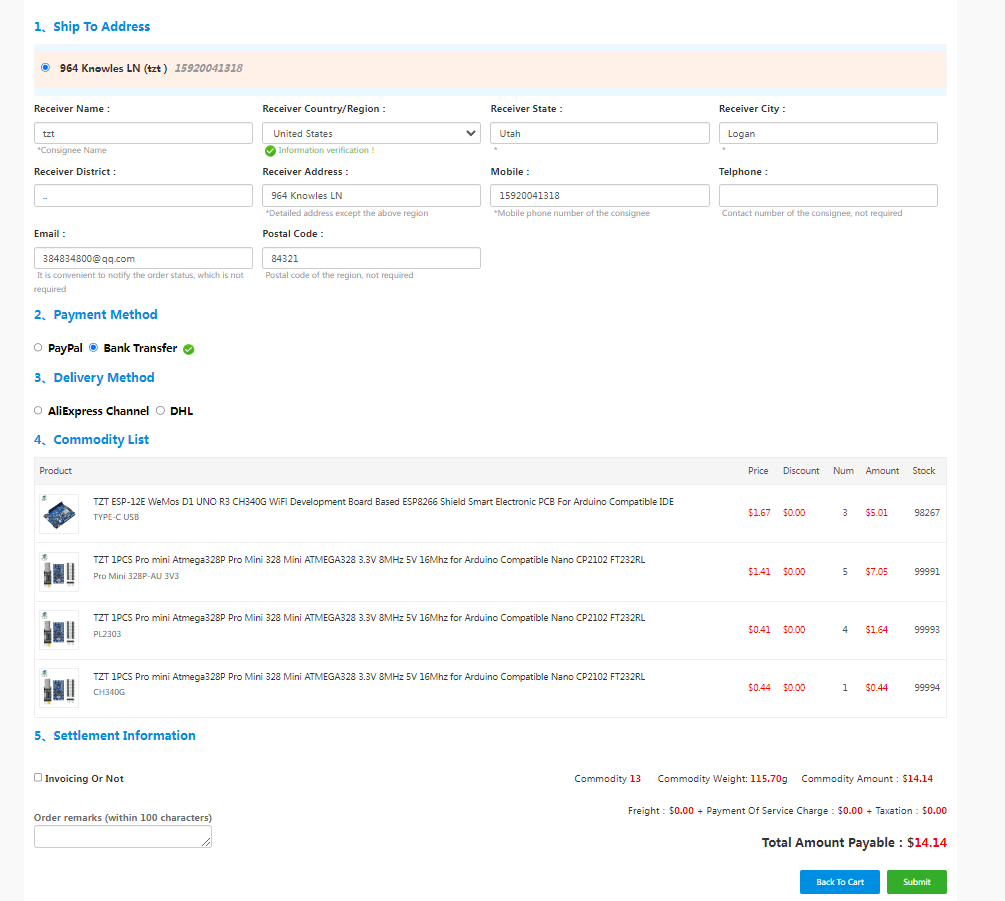The height and width of the screenshot is (901, 1005).
Task: Click the Stock column header
Action: coord(924,471)
